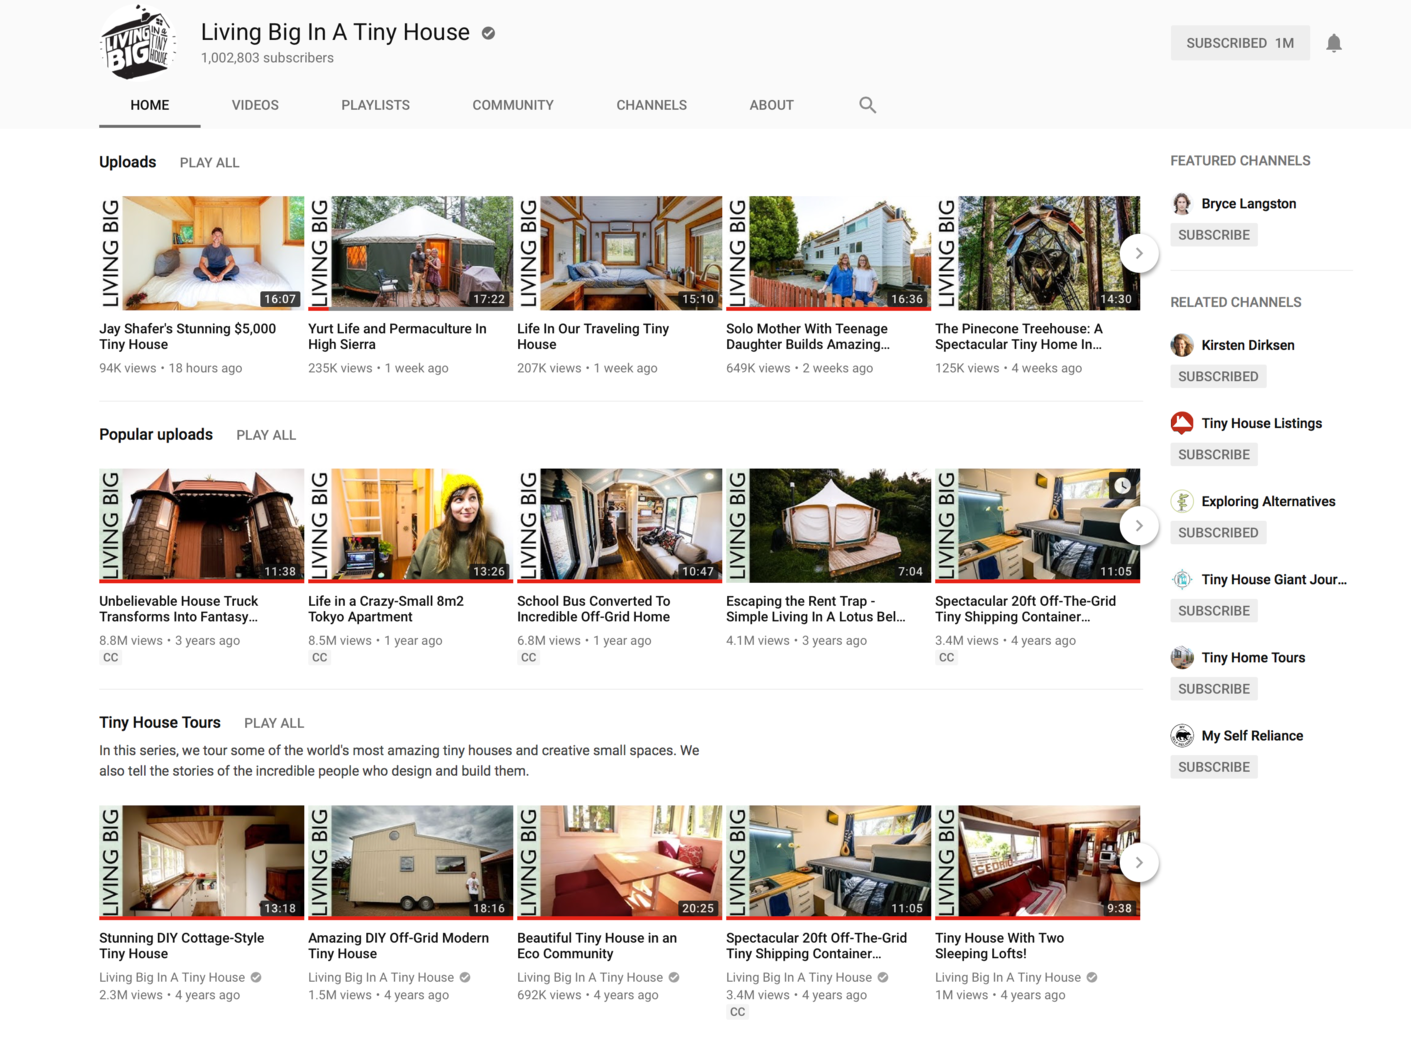Click My Self Reliance channel icon
Image resolution: width=1411 pixels, height=1037 pixels.
[x=1182, y=735]
